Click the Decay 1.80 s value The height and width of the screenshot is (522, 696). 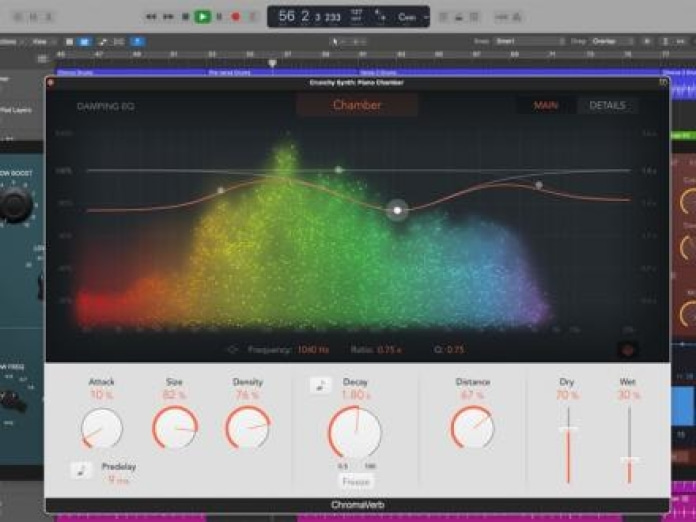pos(356,395)
